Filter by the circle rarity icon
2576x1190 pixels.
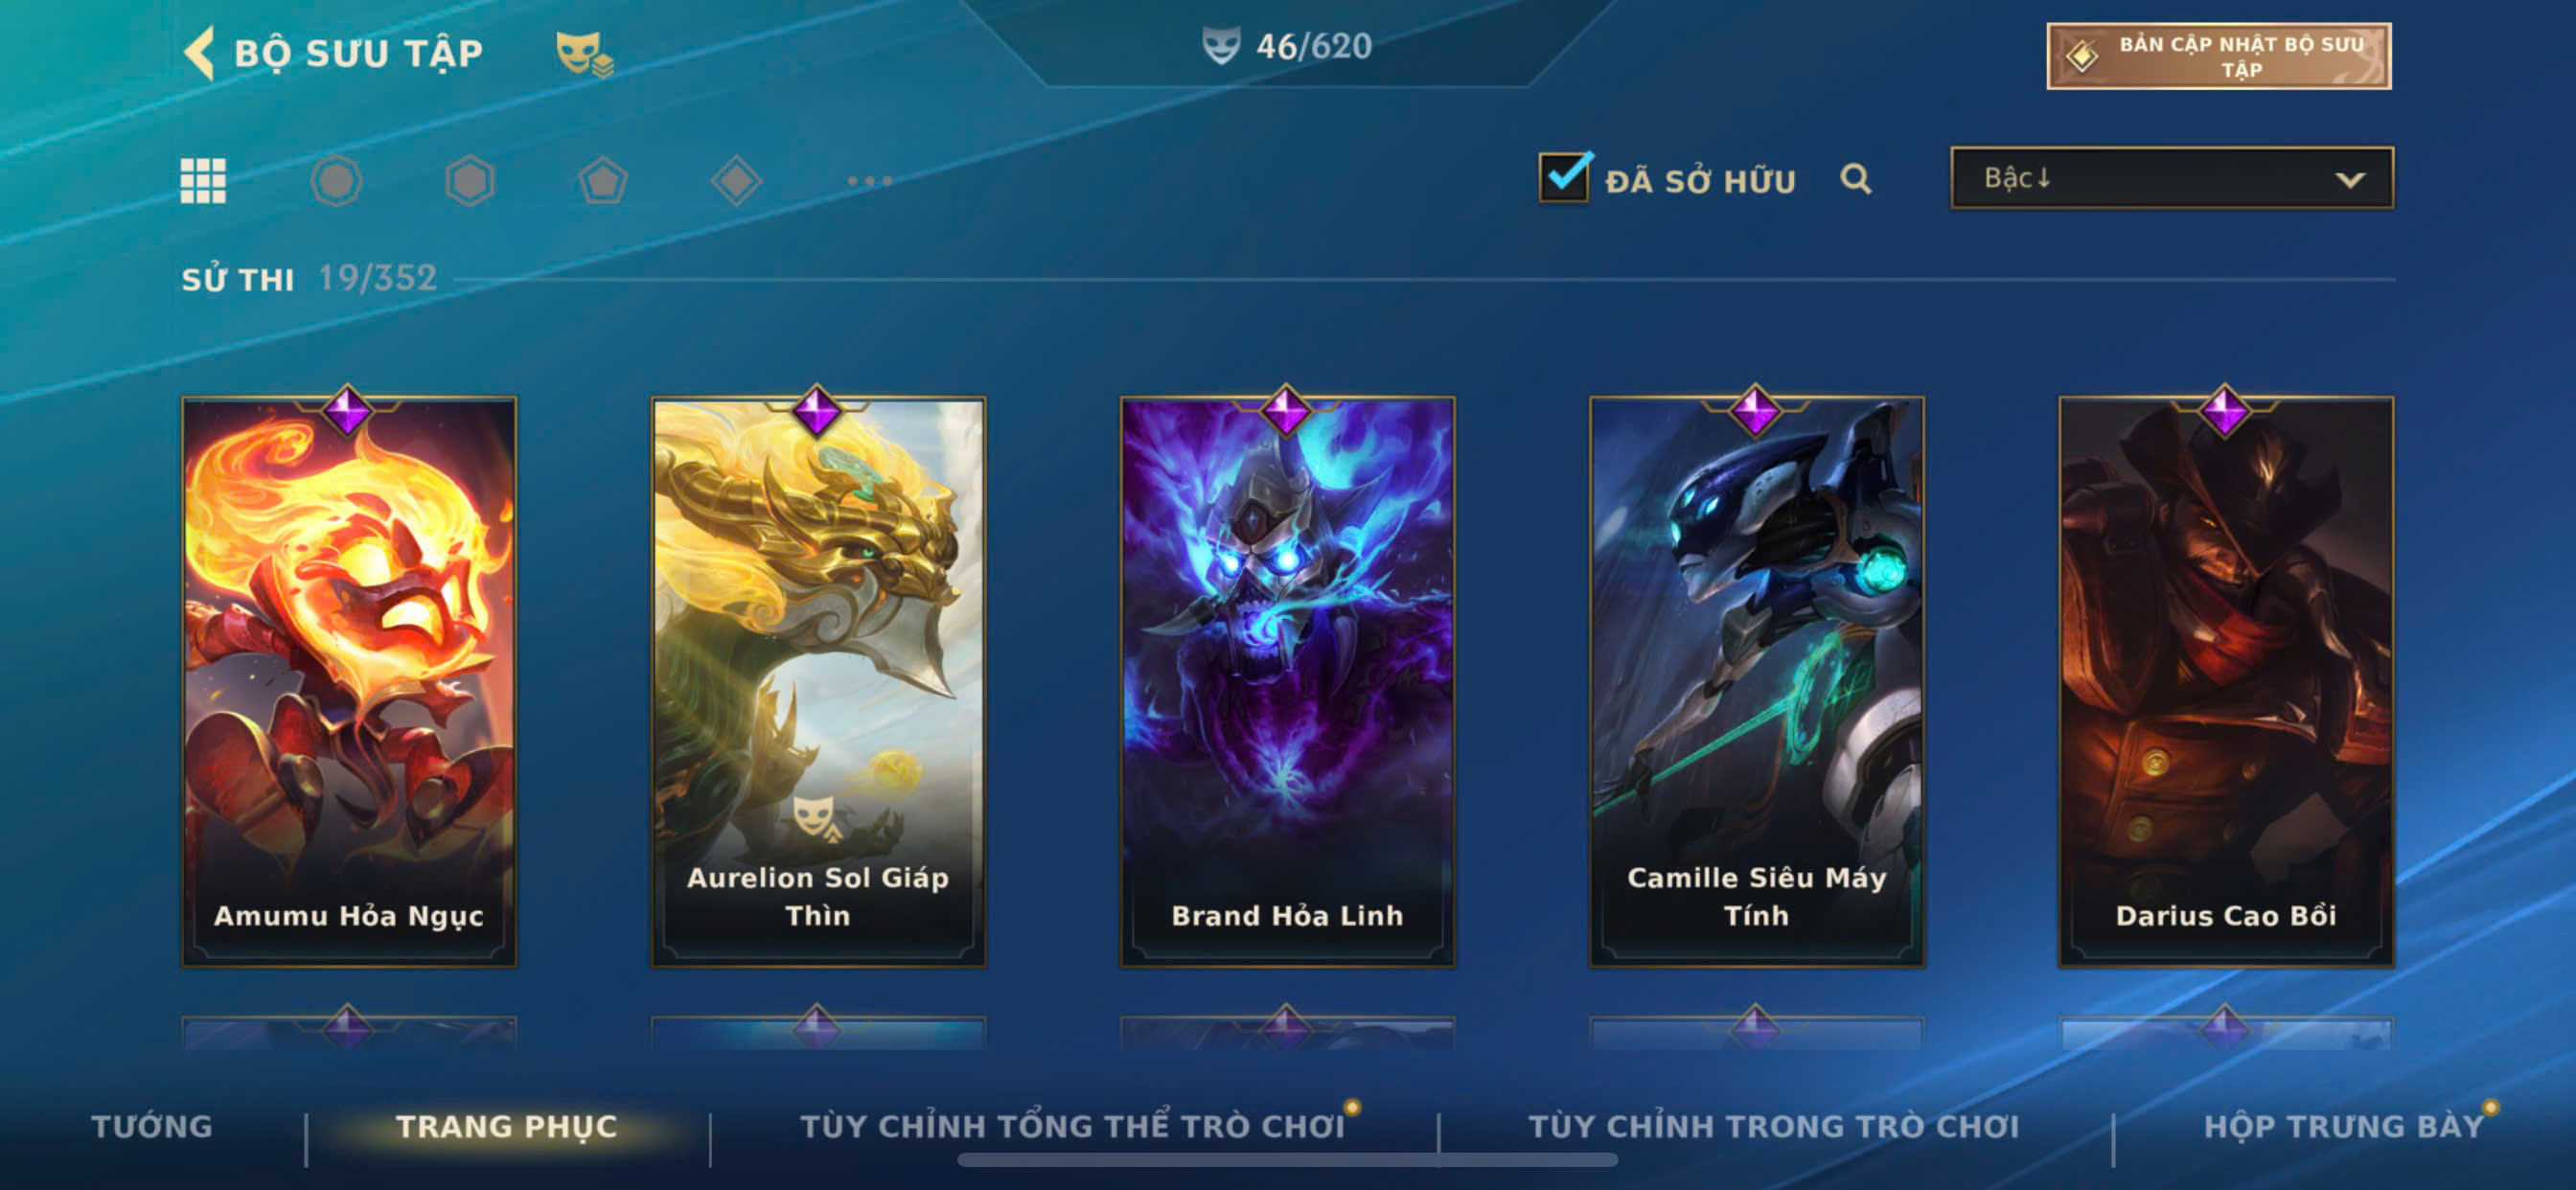pos(336,181)
